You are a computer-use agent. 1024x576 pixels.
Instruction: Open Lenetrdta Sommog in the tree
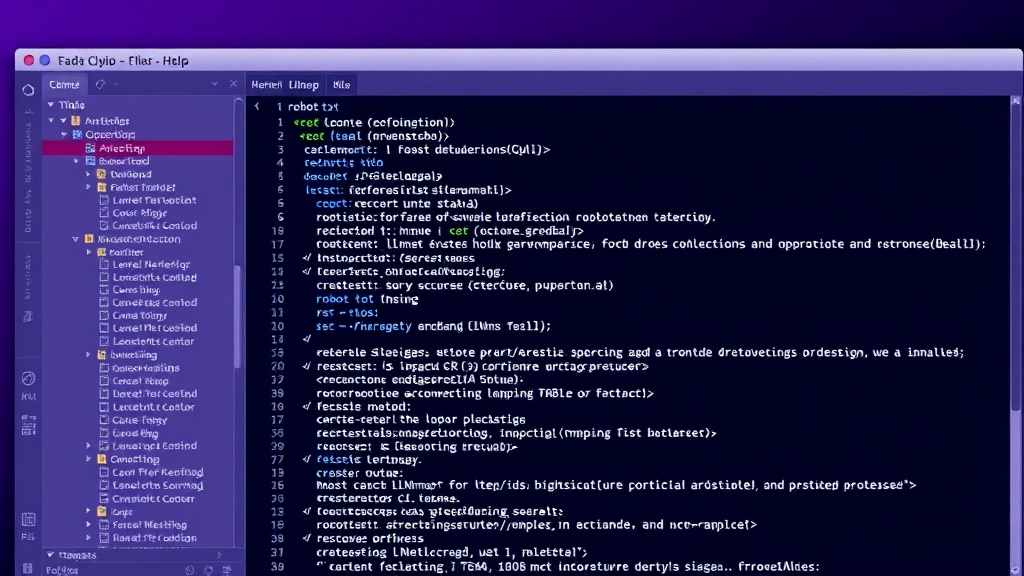pyautogui.click(x=157, y=485)
